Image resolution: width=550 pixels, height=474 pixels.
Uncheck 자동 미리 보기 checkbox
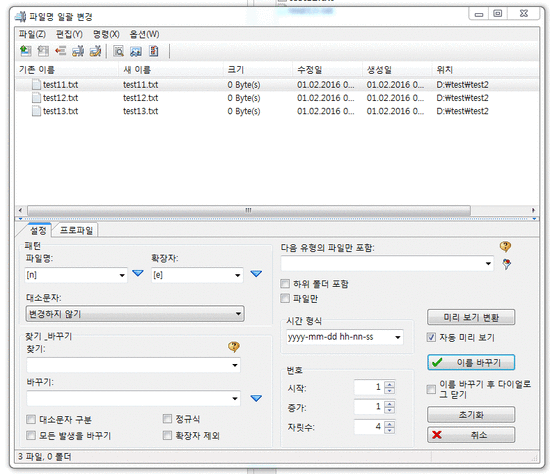(x=431, y=338)
